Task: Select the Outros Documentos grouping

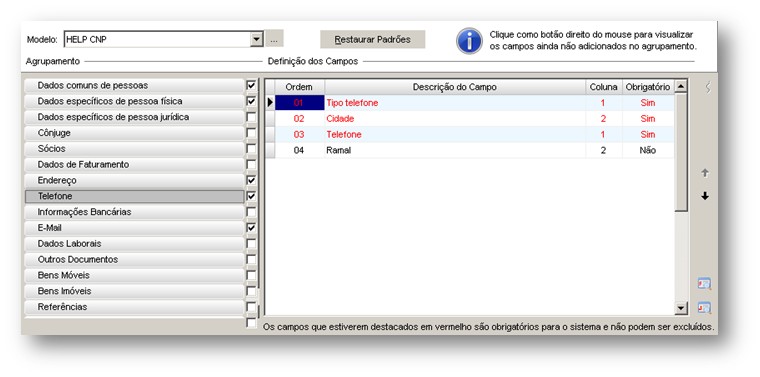Action: point(134,260)
